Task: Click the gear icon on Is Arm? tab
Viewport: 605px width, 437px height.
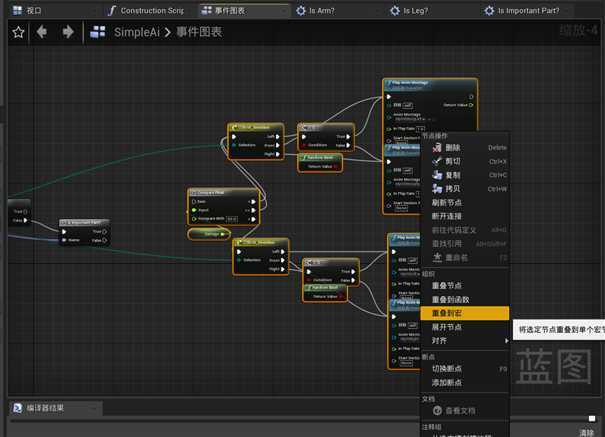Action: pyautogui.click(x=301, y=10)
